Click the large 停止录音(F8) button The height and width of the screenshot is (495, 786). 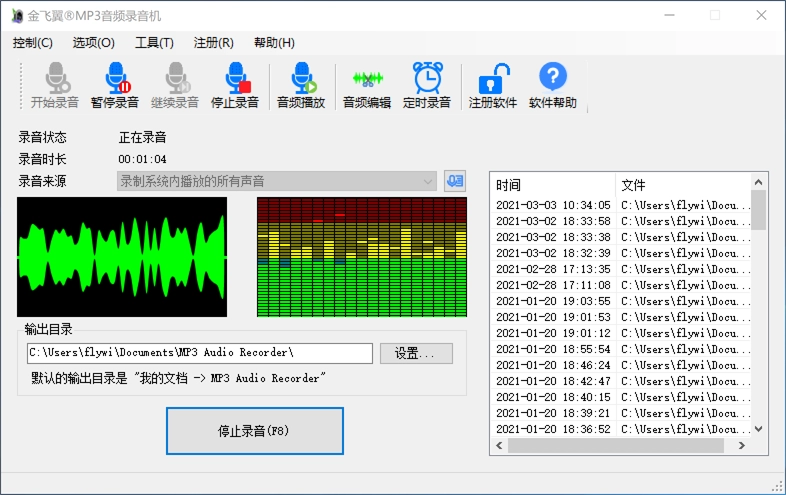pyautogui.click(x=255, y=431)
